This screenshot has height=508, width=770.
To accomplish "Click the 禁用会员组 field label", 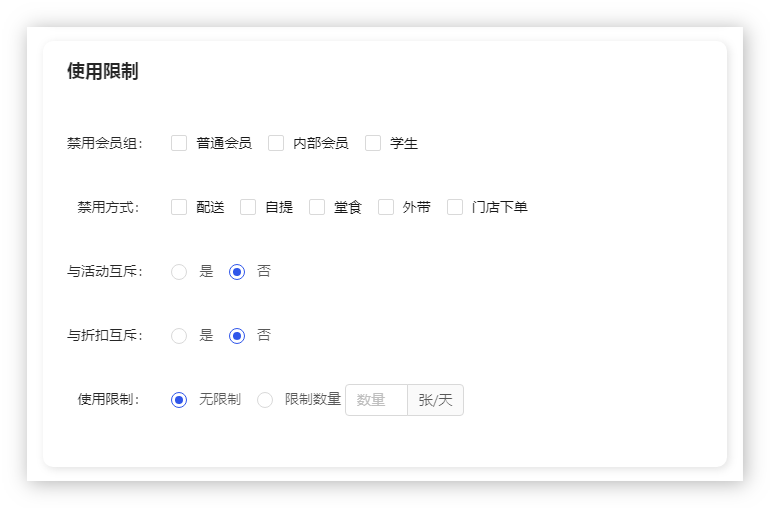I will tap(104, 143).
